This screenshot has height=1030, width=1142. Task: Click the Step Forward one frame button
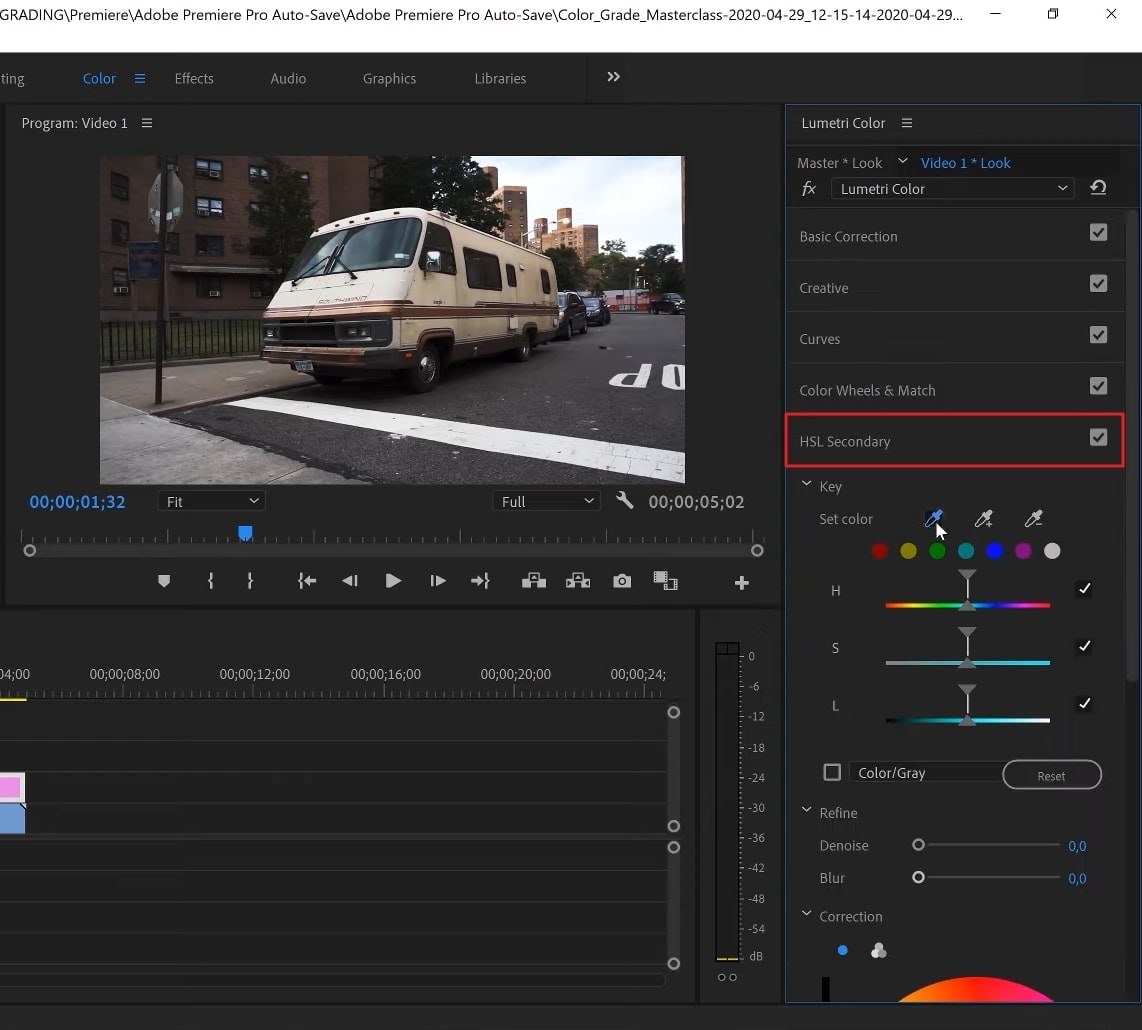437,581
